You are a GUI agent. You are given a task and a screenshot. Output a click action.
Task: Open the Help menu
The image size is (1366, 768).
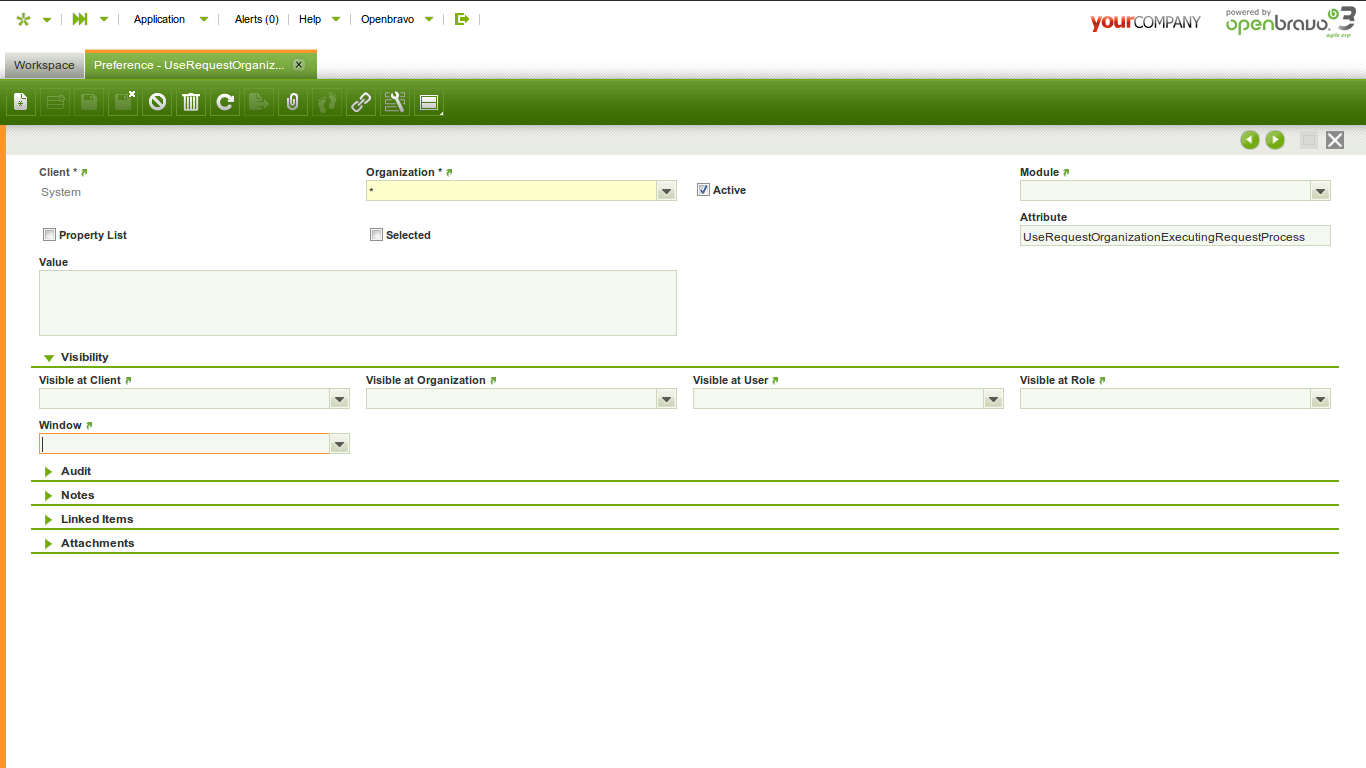click(x=319, y=19)
